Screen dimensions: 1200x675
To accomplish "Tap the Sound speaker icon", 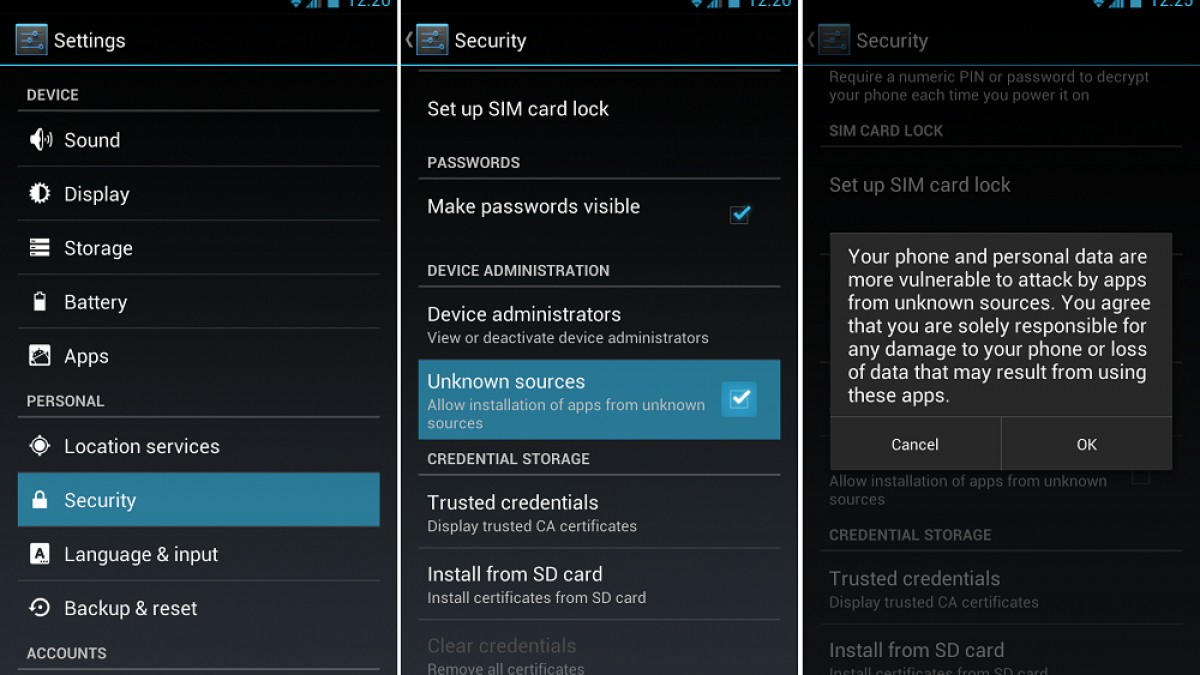I will pyautogui.click(x=41, y=139).
